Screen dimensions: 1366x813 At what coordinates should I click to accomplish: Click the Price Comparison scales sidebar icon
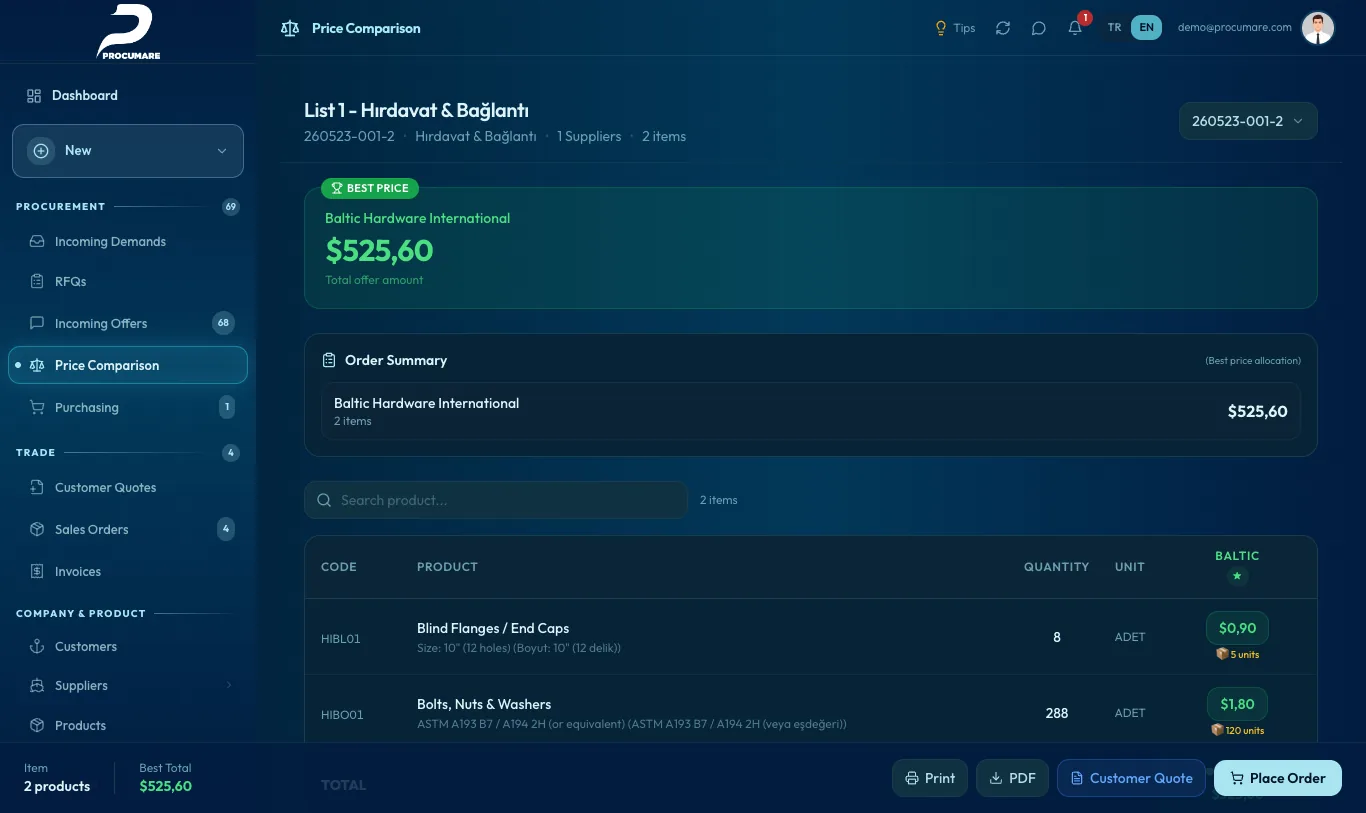coord(37,366)
